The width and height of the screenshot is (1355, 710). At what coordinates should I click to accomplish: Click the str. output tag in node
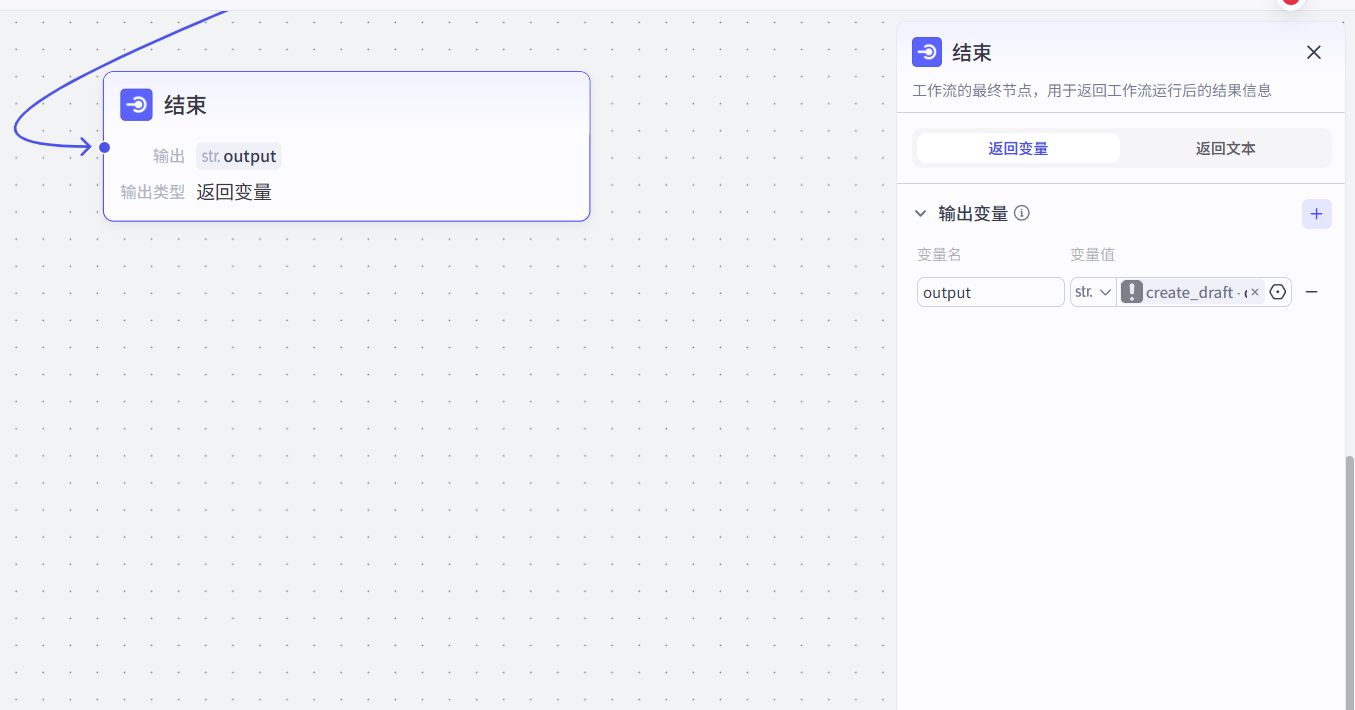tap(239, 156)
